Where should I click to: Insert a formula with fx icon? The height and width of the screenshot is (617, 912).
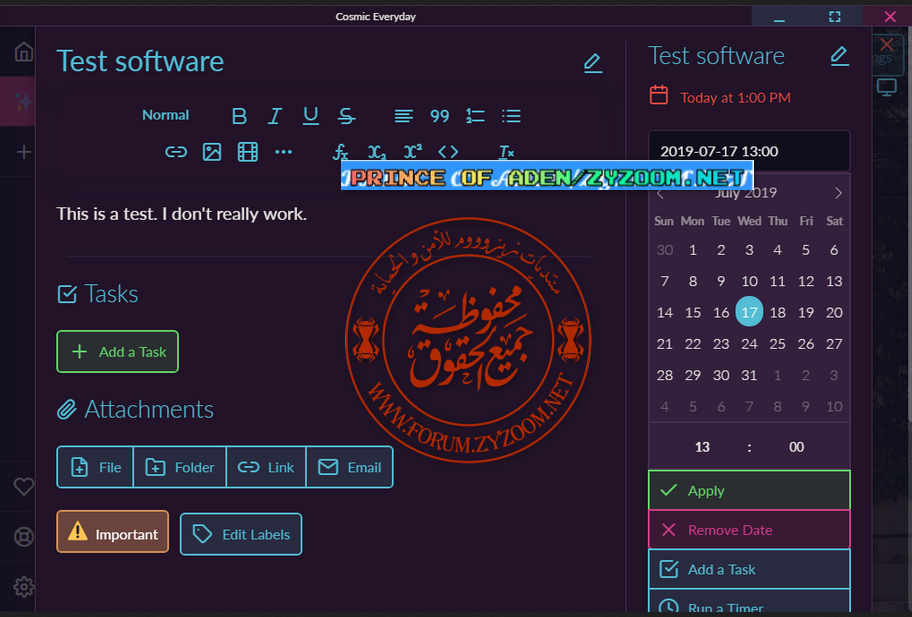[340, 152]
